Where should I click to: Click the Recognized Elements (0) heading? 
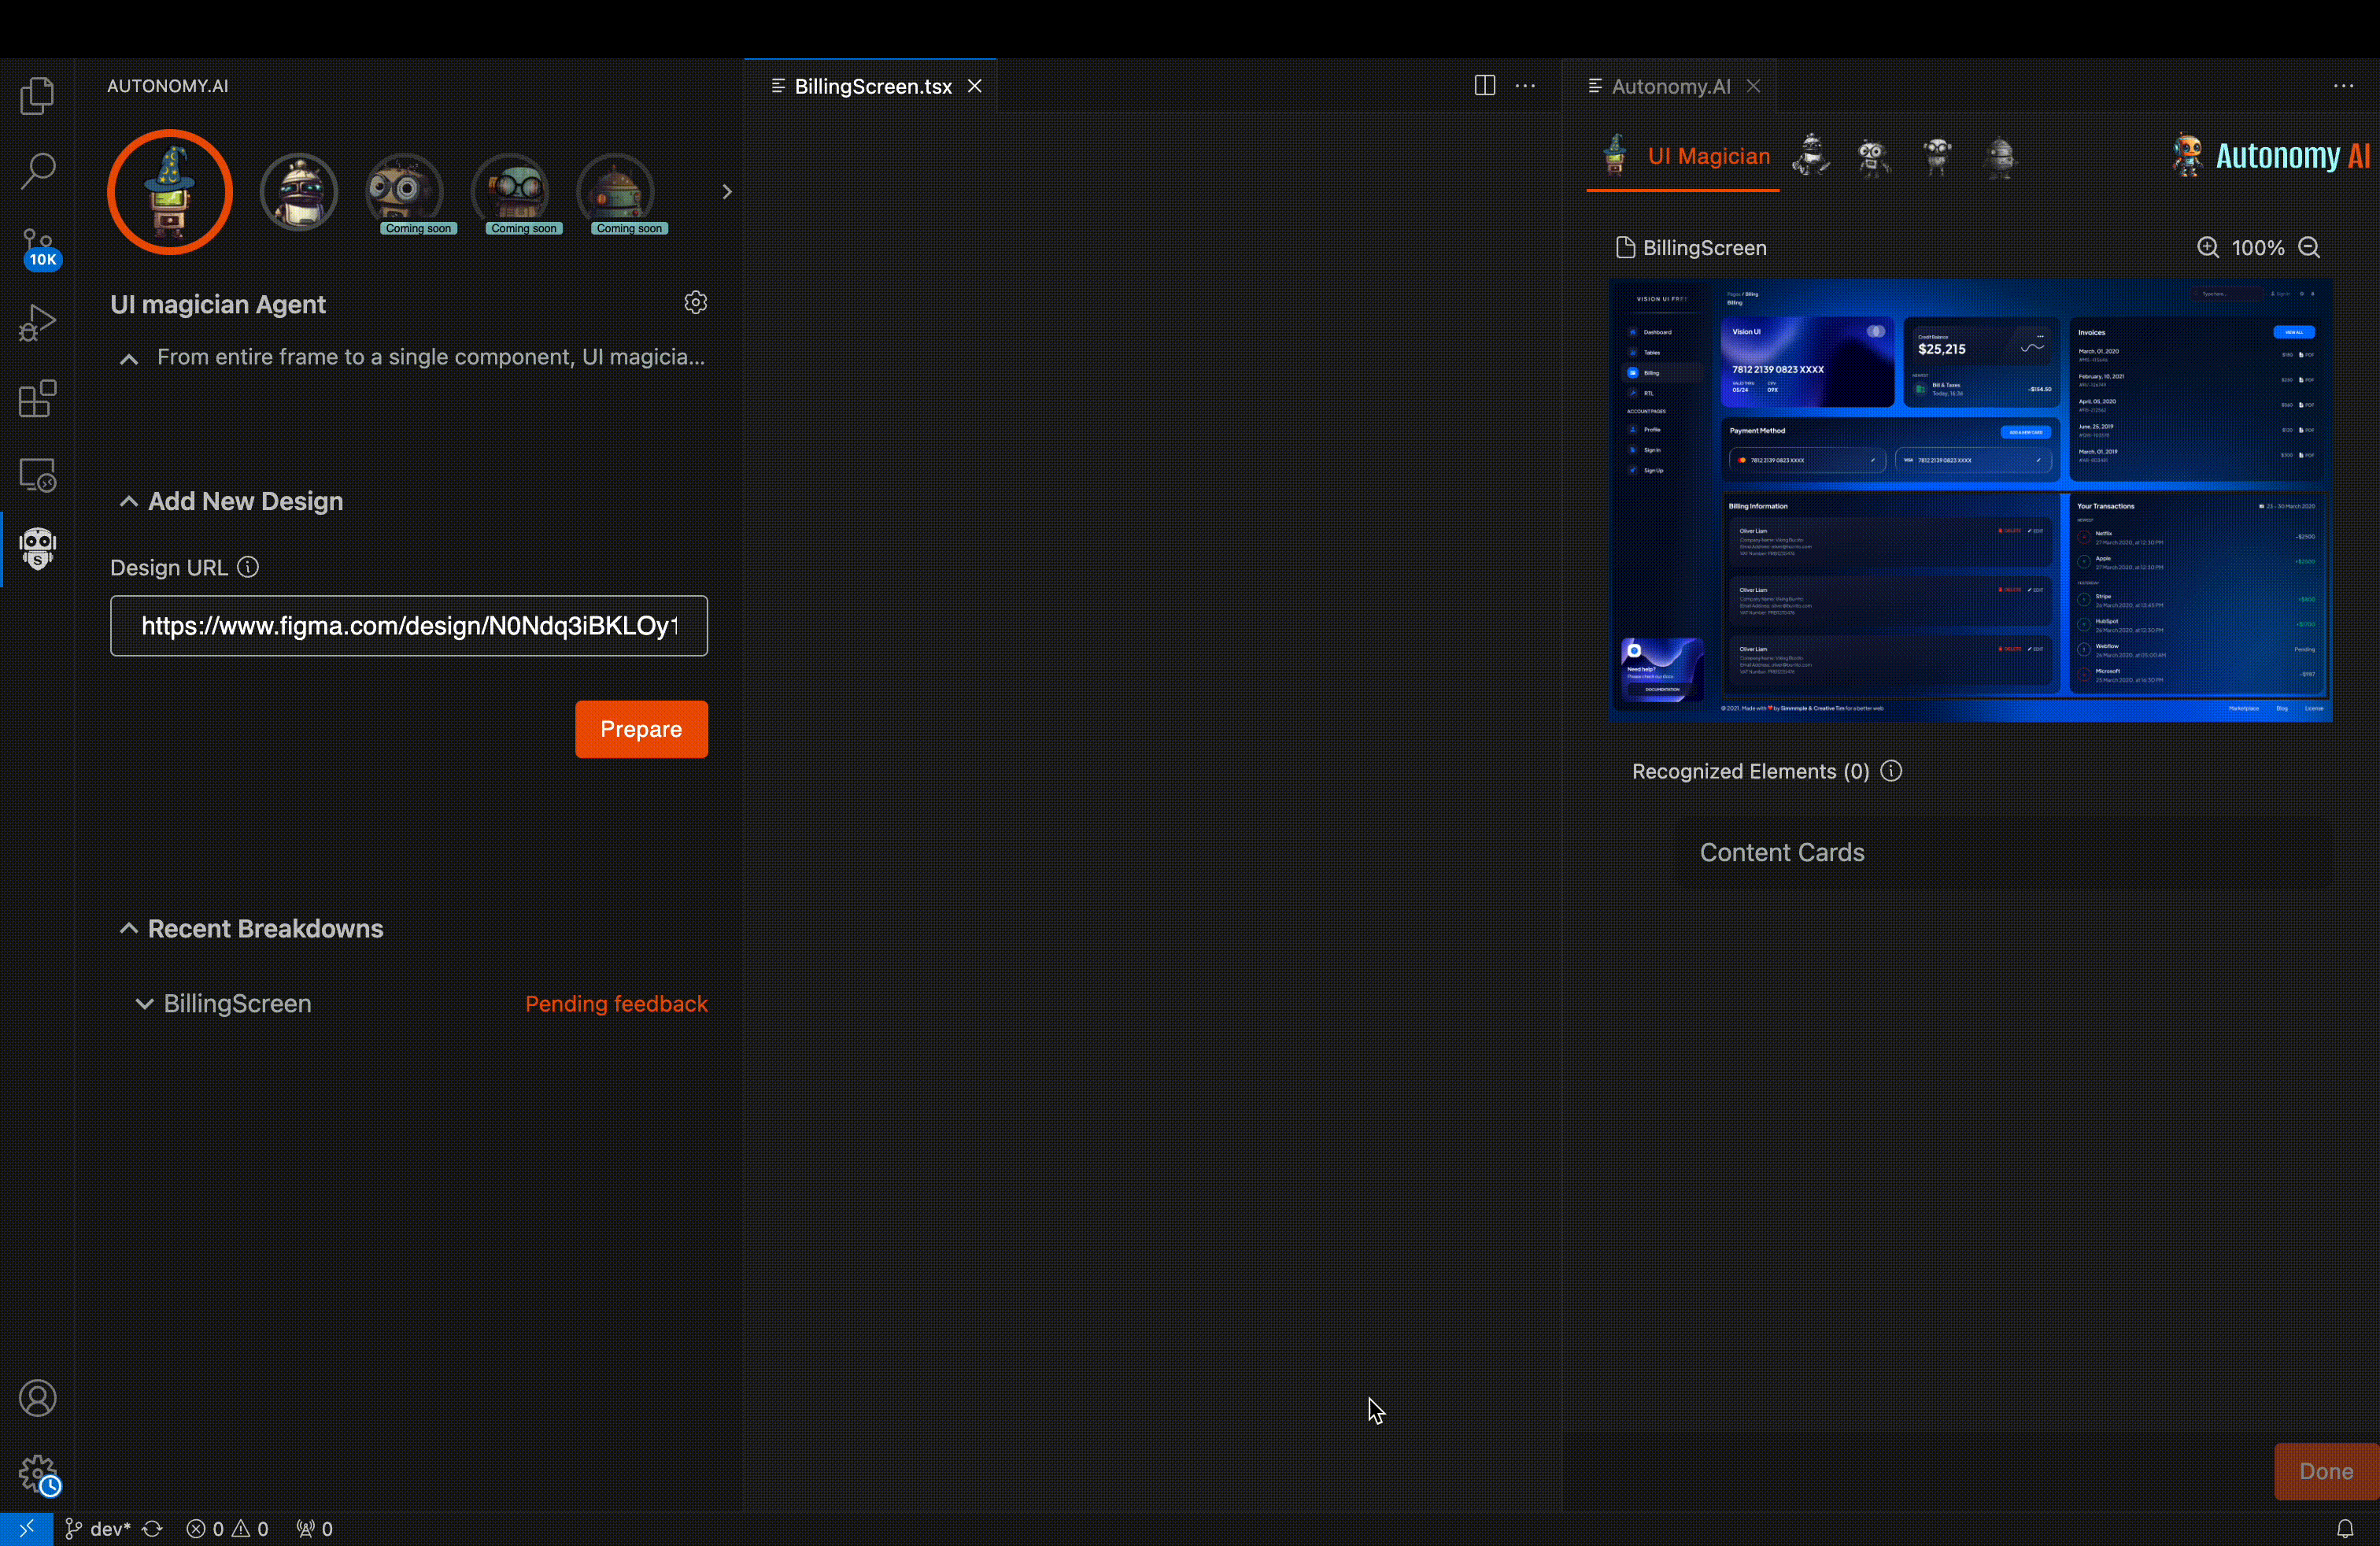click(1750, 771)
